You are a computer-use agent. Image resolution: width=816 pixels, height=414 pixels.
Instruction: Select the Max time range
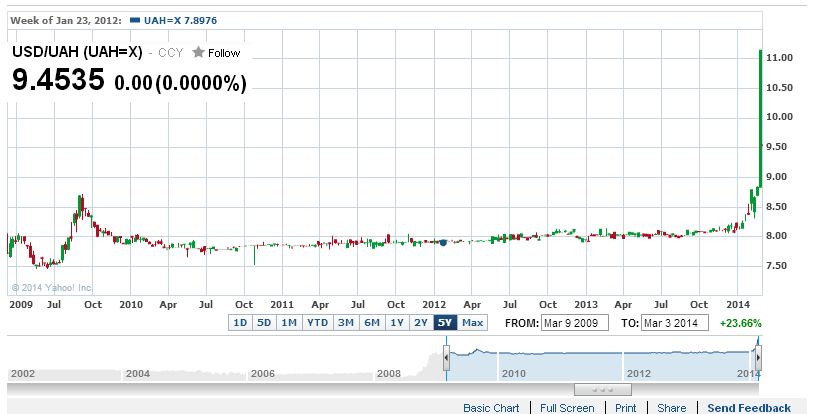point(473,322)
